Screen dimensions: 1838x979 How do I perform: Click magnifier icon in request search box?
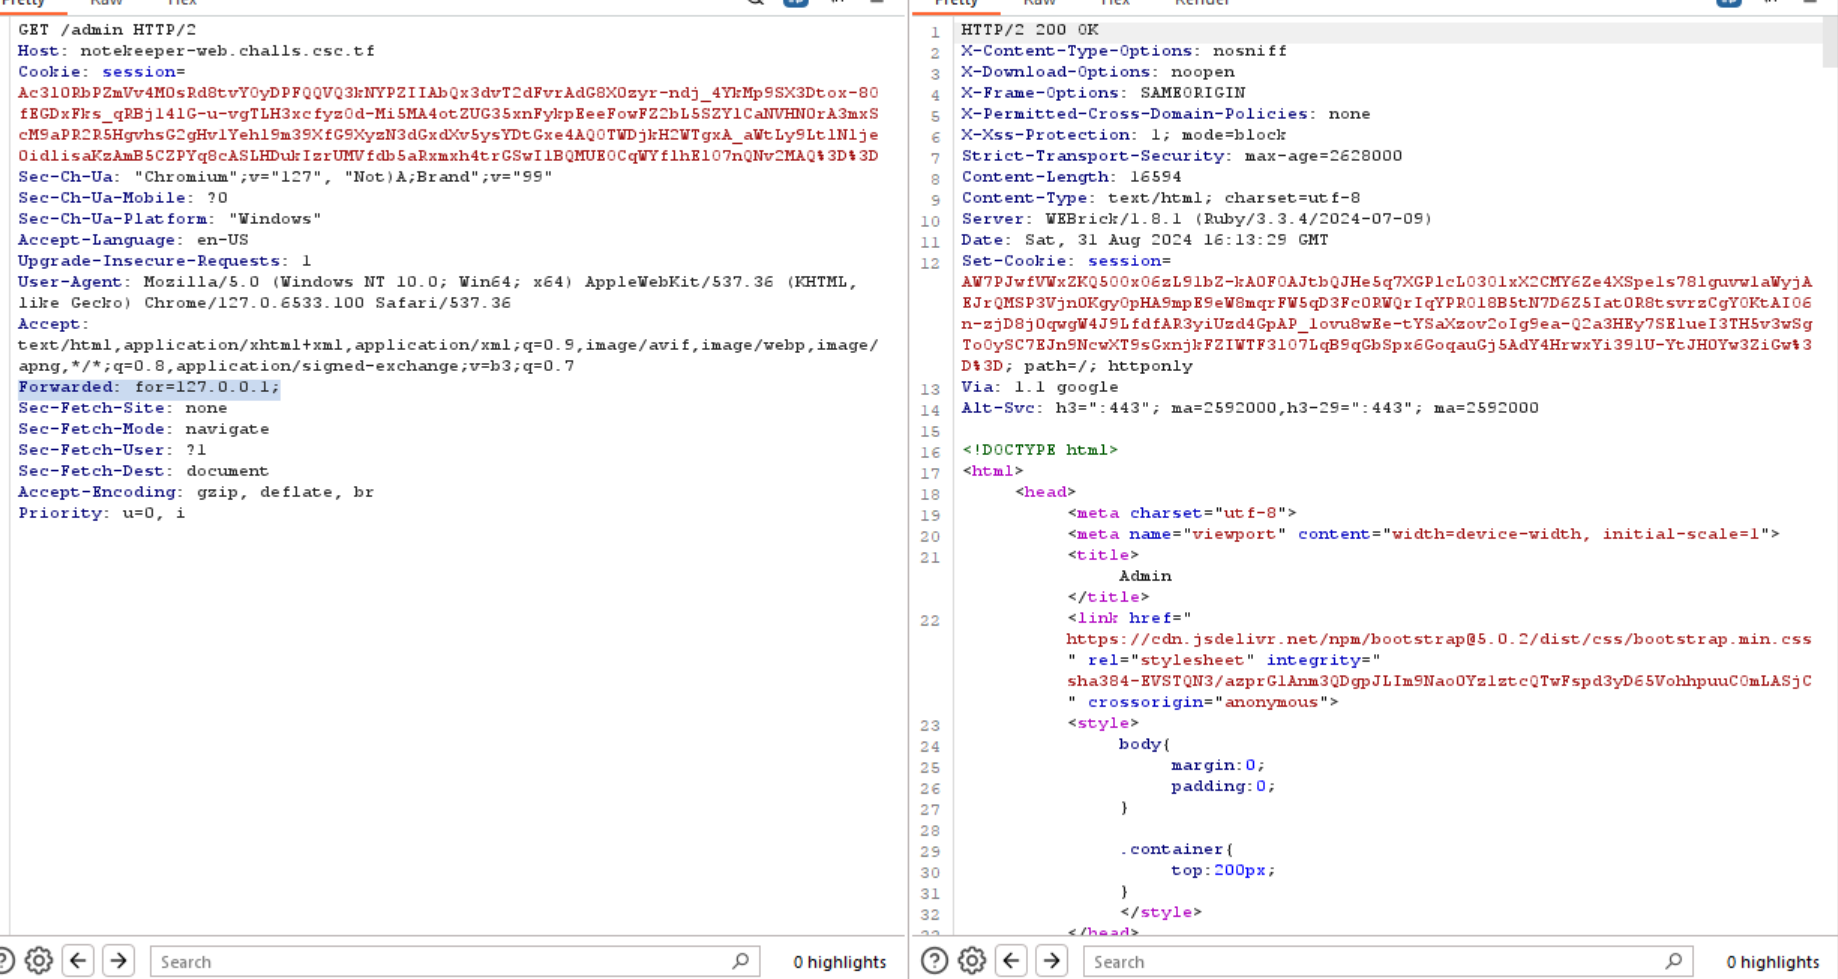point(740,961)
